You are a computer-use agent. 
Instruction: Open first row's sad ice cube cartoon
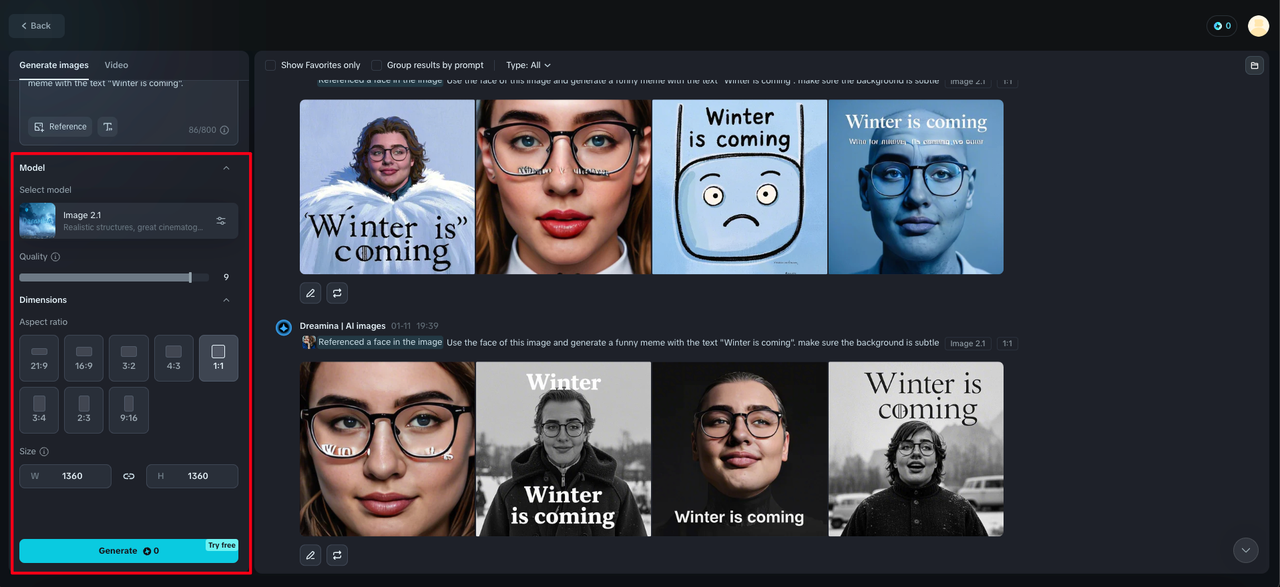(739, 186)
